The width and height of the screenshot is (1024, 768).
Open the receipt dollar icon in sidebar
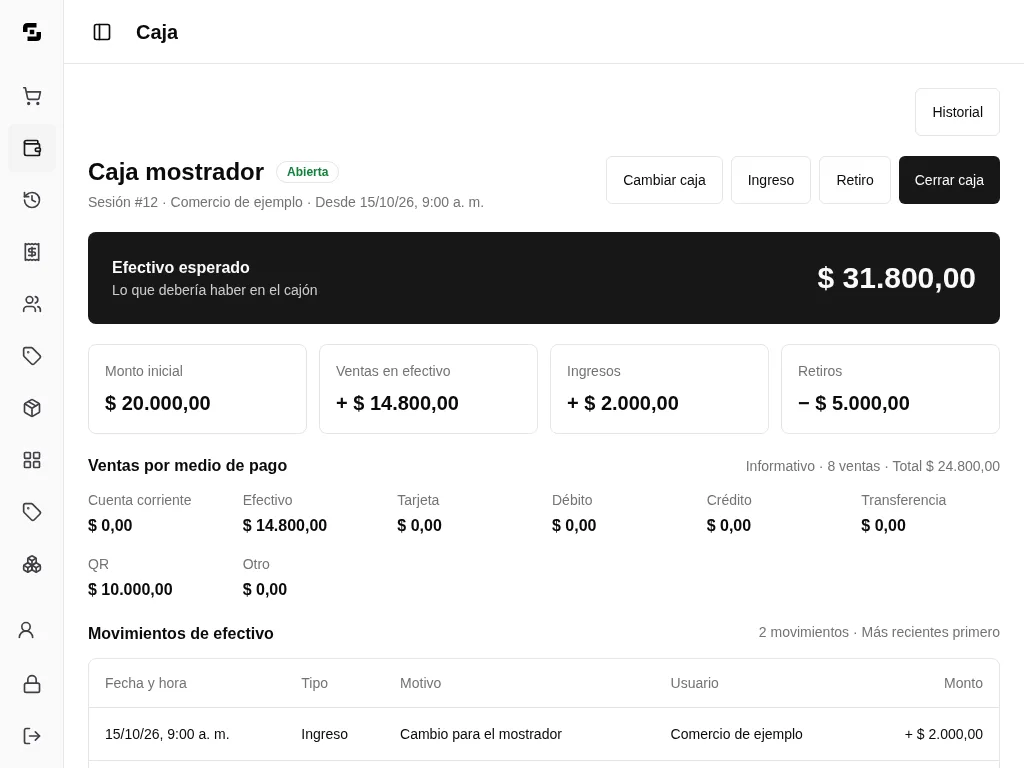(x=32, y=252)
